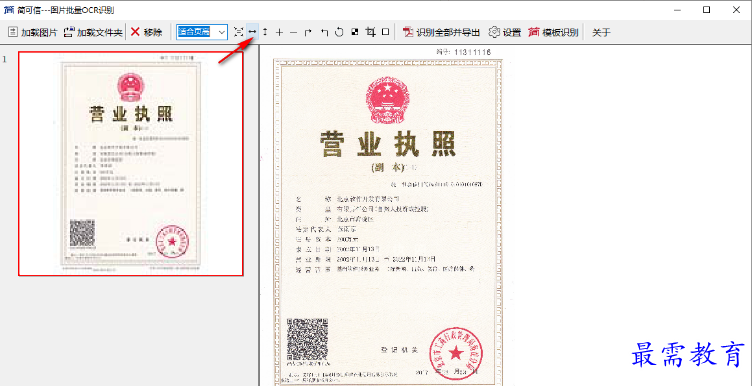Click the rectangle selection icon
This screenshot has height=386, width=753.
click(x=385, y=32)
